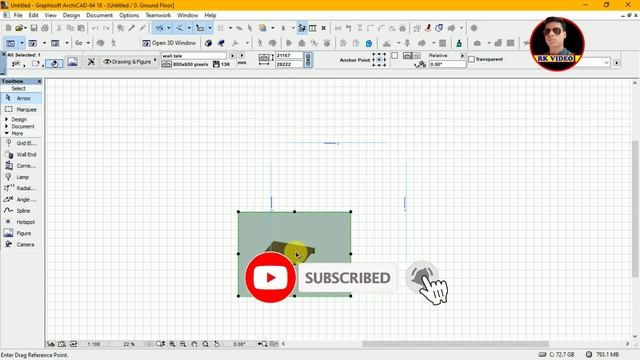Expand the Document group in Toolbox

(x=7, y=127)
